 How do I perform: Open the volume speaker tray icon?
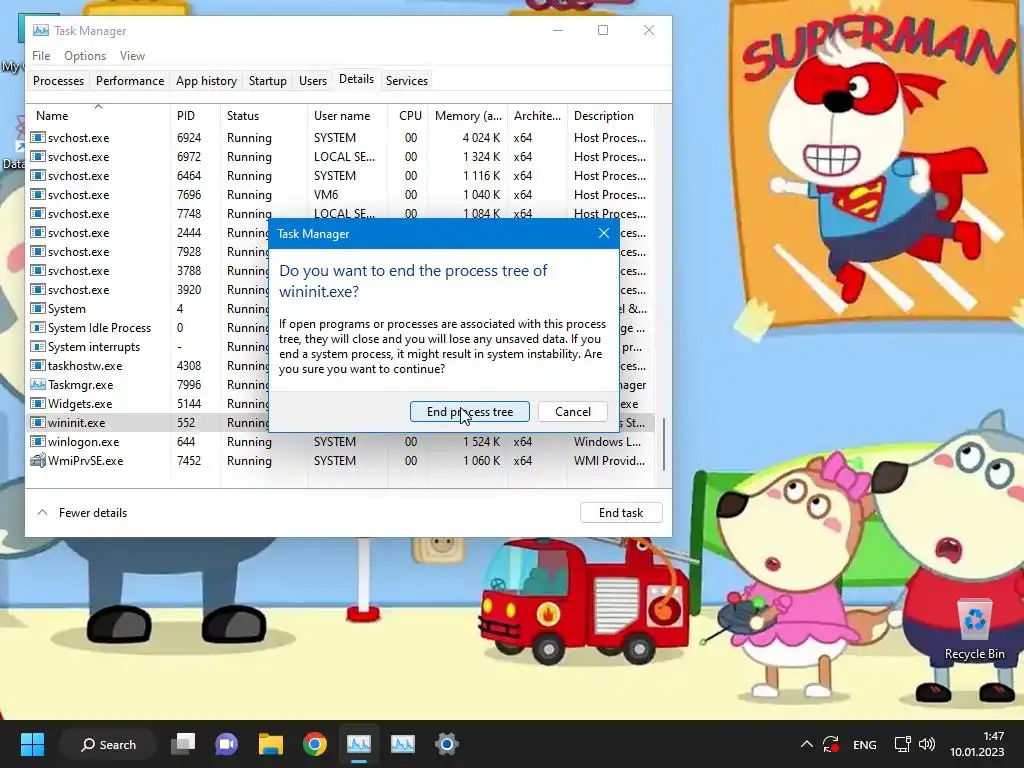pos(927,744)
